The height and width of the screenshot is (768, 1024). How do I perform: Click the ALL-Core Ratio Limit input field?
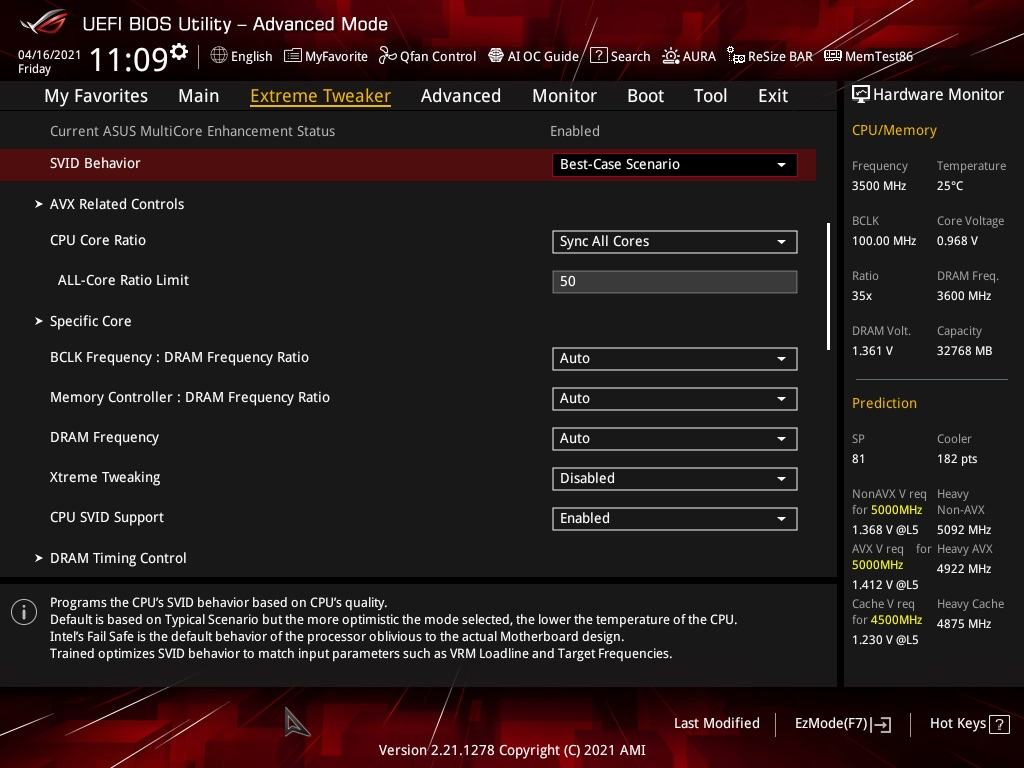(675, 281)
